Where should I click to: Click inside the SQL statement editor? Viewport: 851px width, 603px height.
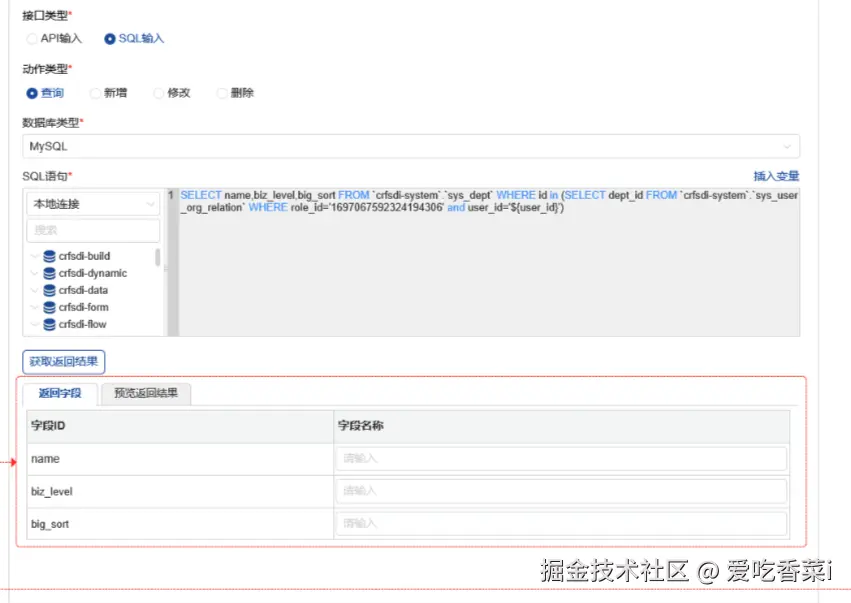[488, 262]
